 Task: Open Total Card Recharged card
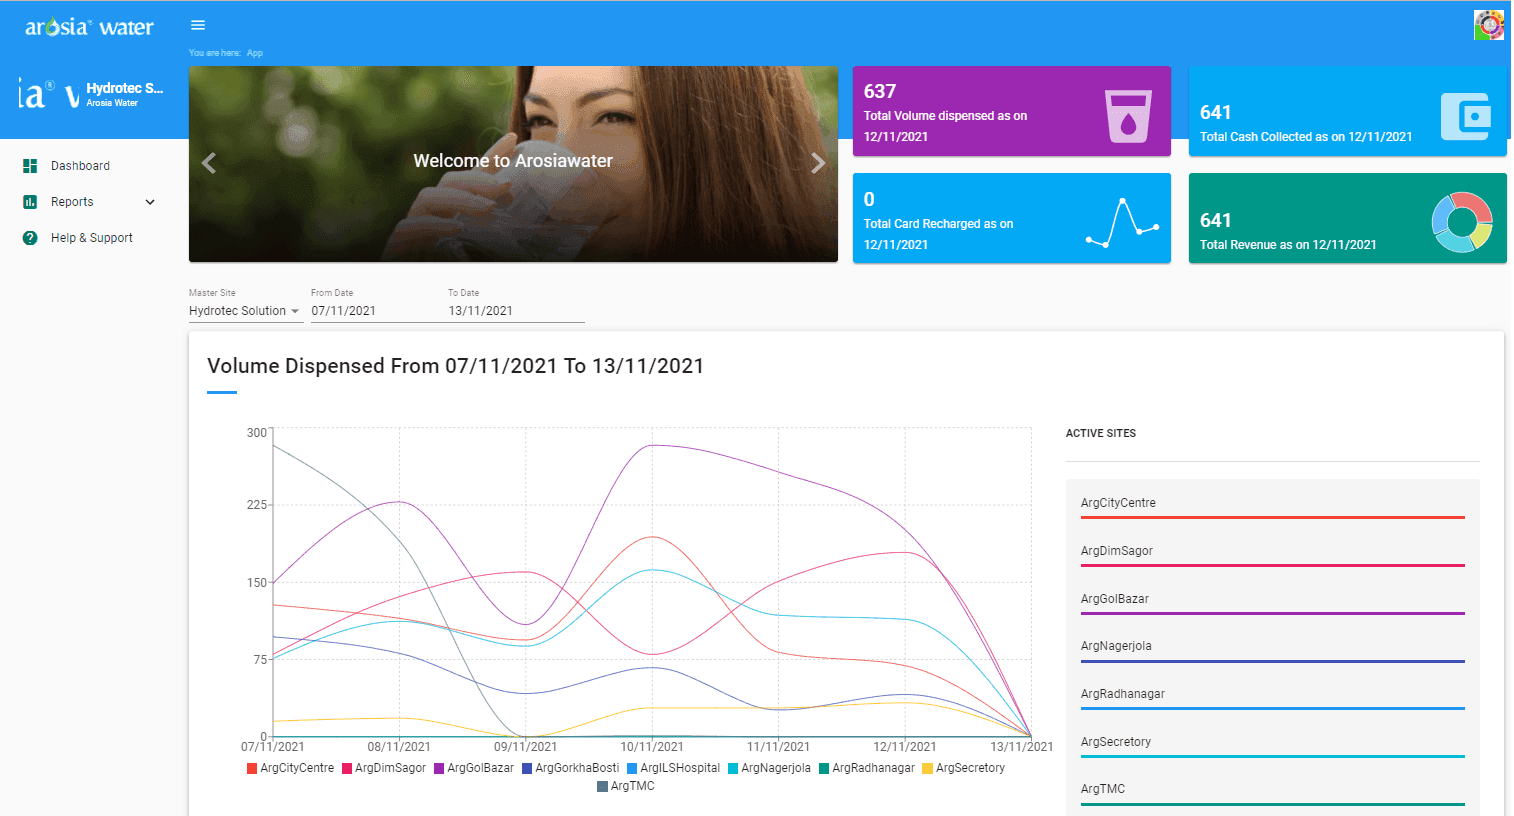(x=1011, y=218)
